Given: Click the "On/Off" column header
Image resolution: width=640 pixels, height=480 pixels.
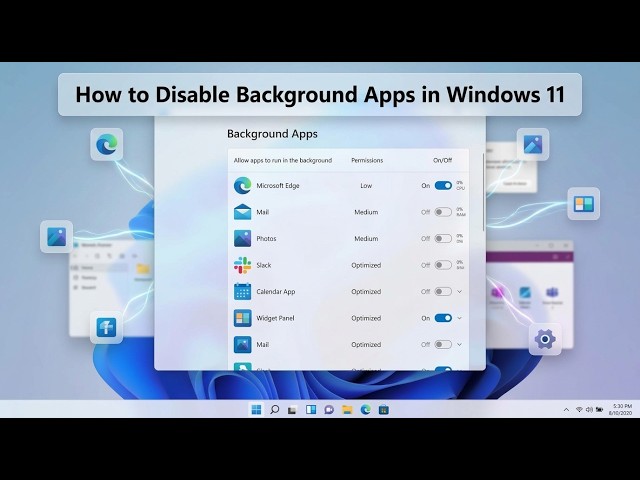Looking at the screenshot, I should pyautogui.click(x=442, y=160).
